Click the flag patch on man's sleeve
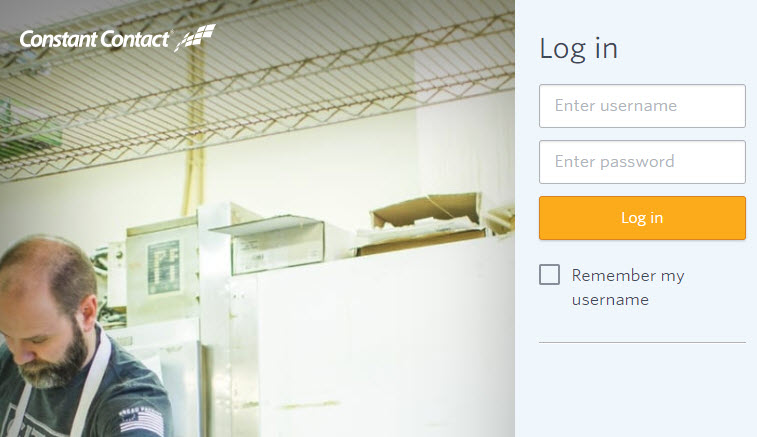The height and width of the screenshot is (437, 757). [141, 421]
